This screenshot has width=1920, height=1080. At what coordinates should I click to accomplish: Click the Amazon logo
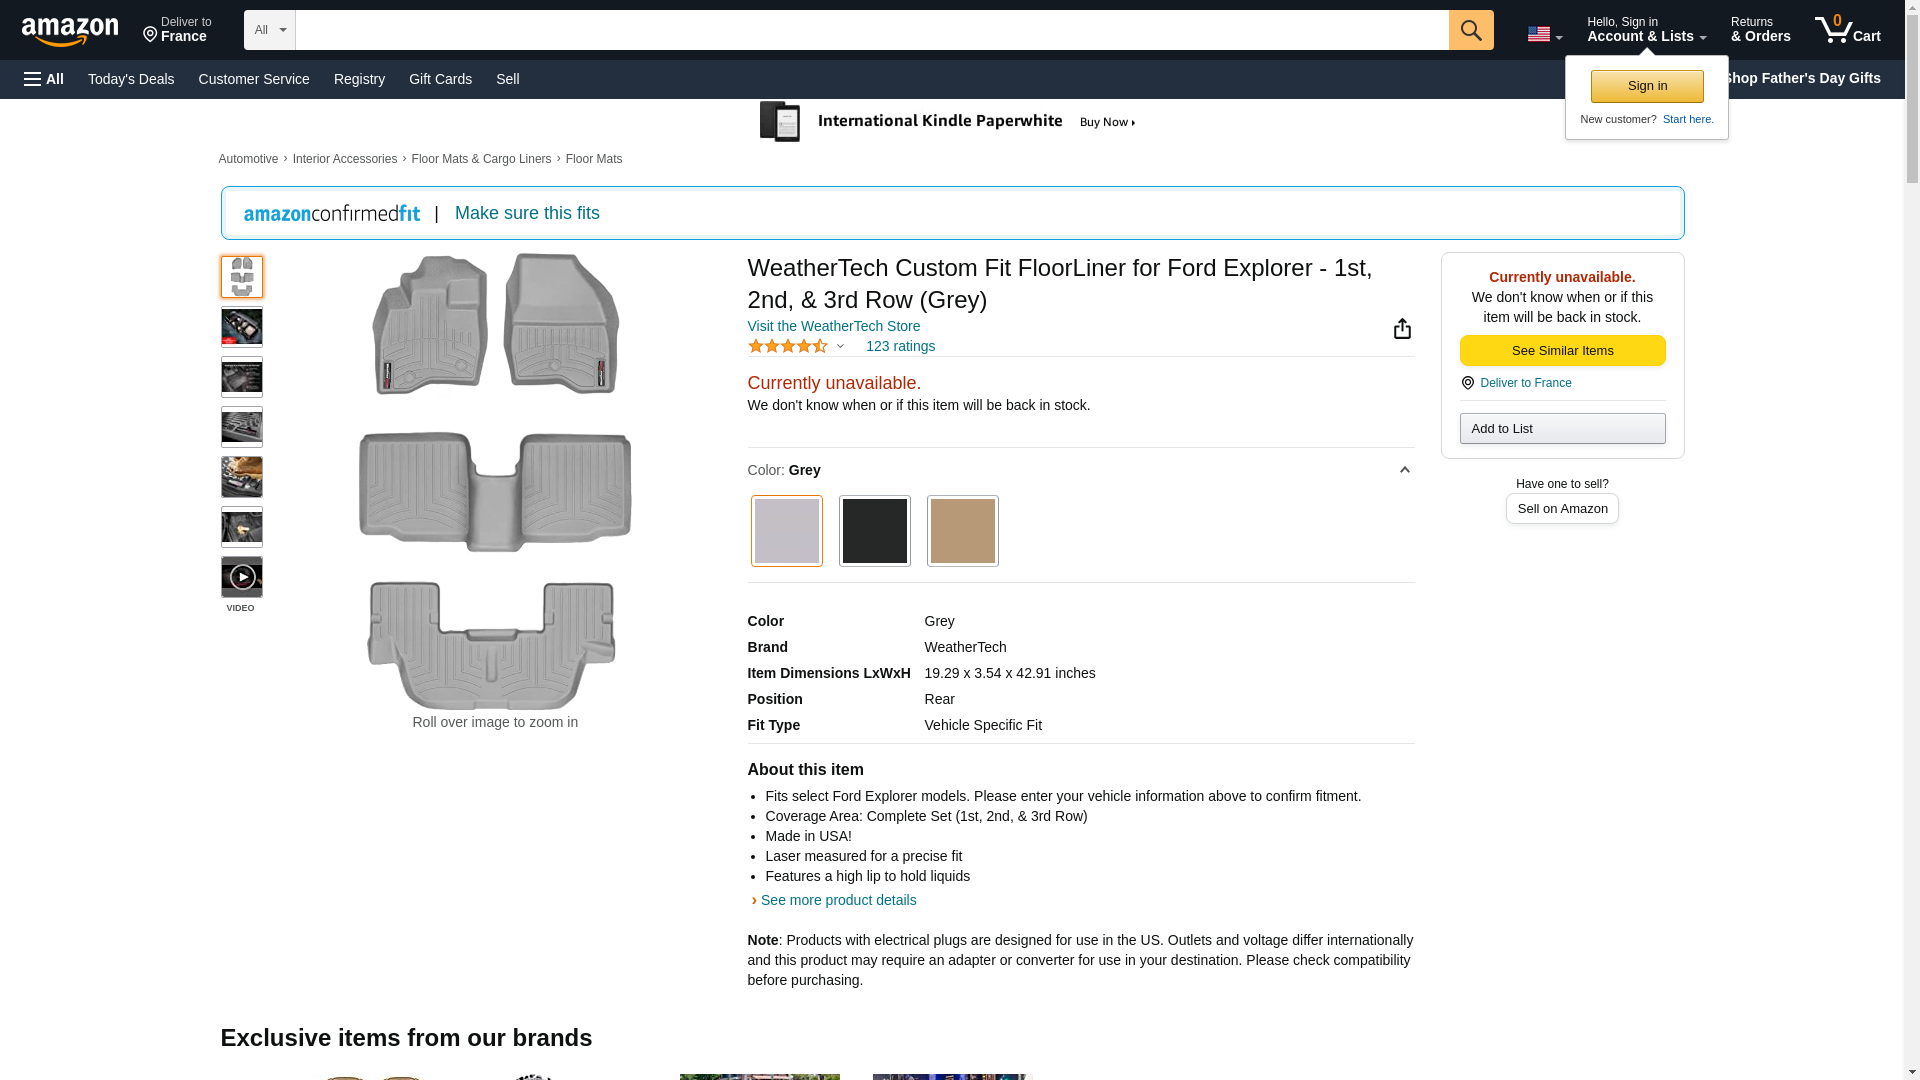pos(70,31)
